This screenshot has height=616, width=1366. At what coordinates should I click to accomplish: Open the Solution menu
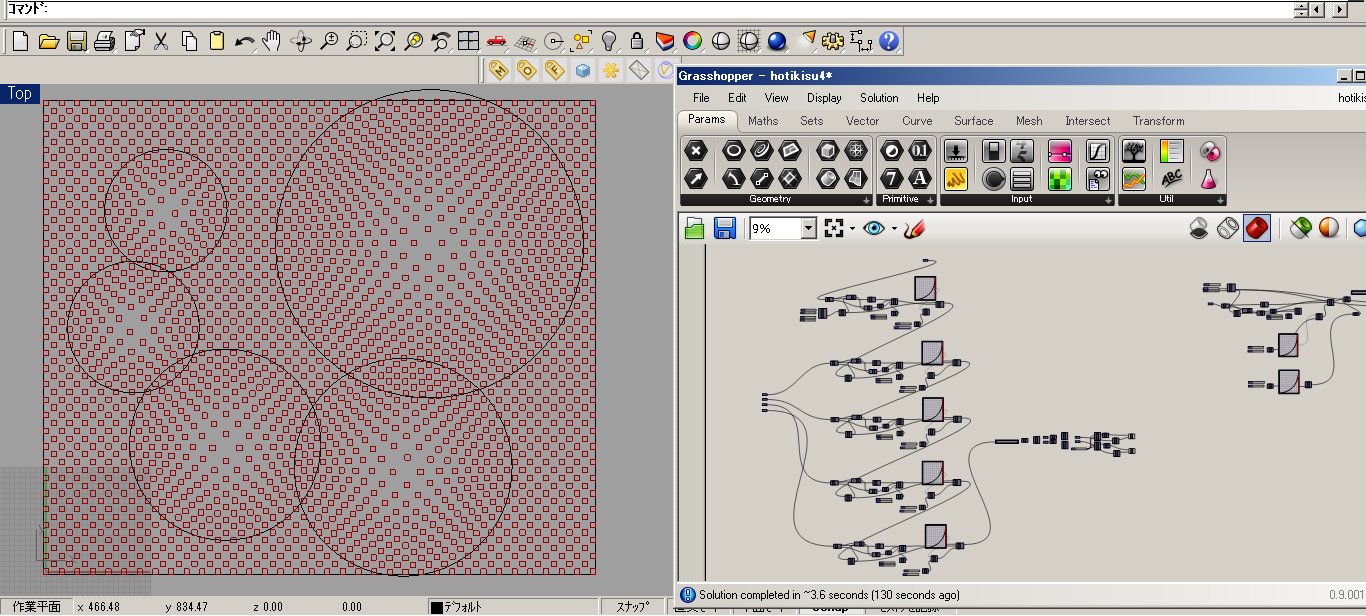point(879,98)
